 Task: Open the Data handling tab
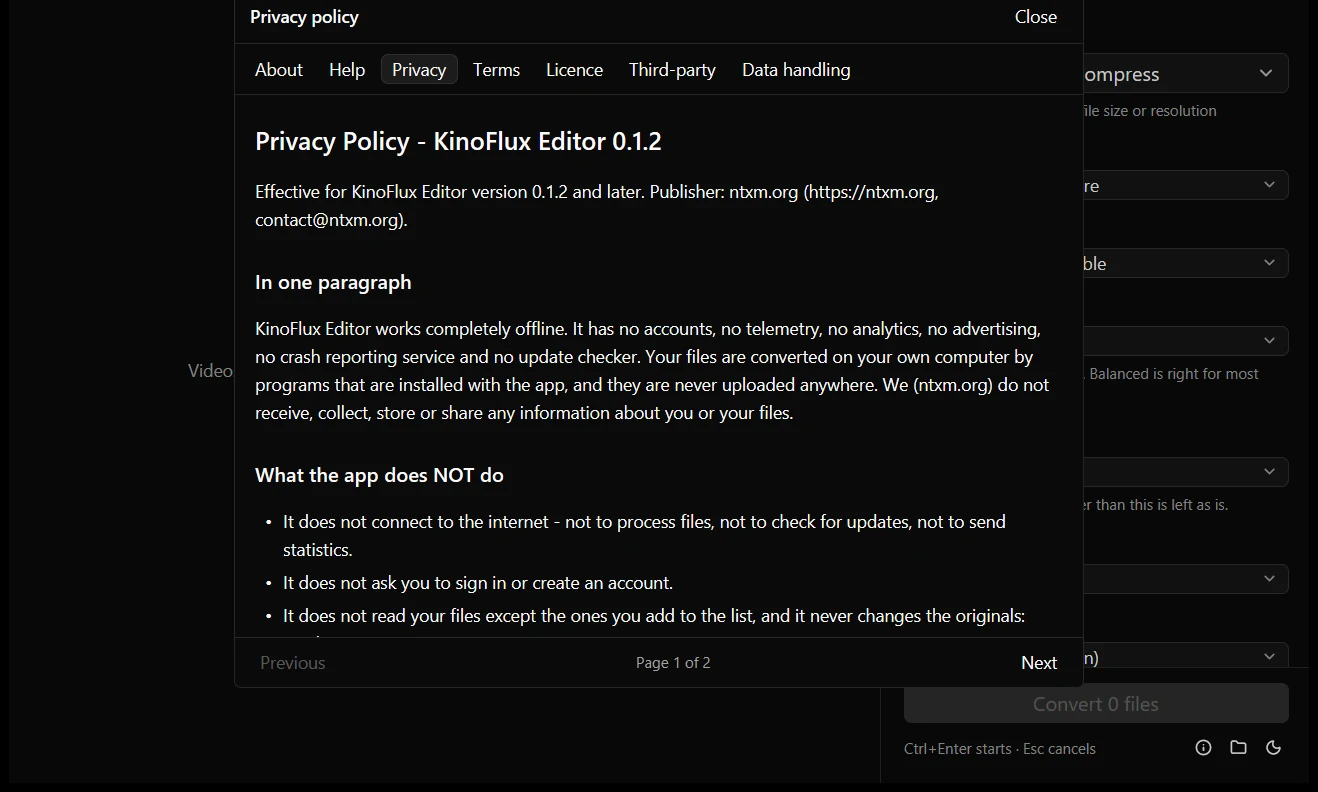(x=796, y=70)
